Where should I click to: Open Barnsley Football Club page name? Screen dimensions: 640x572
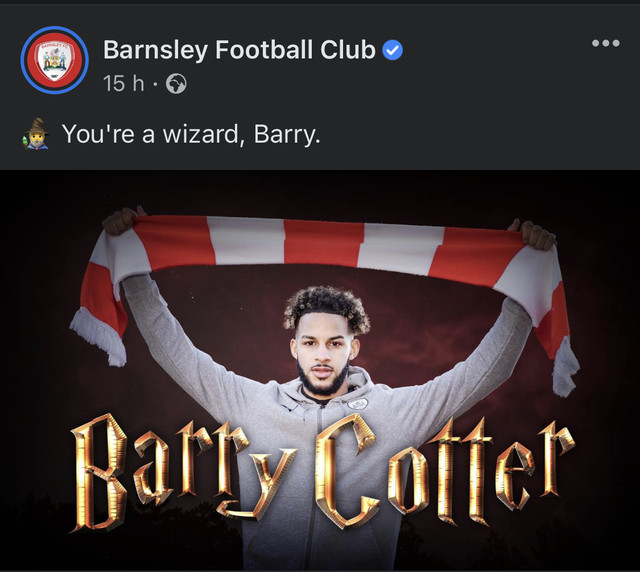pos(239,50)
